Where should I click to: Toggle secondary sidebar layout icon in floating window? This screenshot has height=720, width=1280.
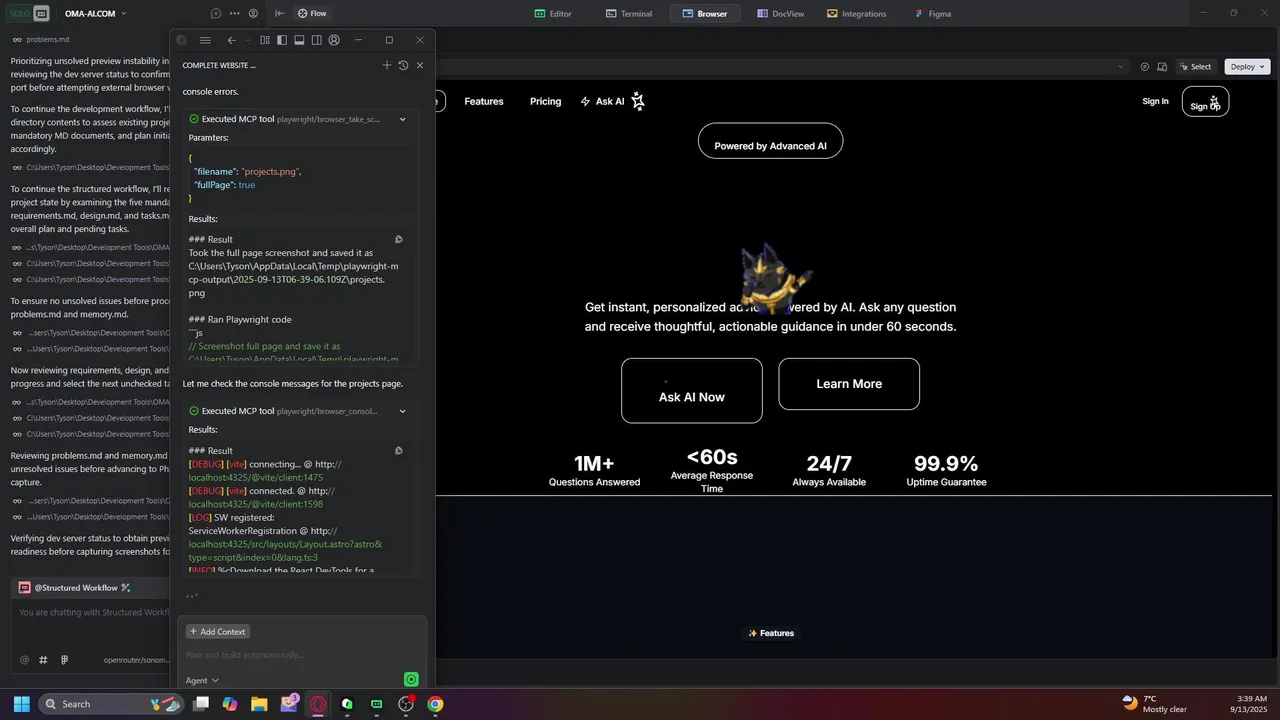[x=316, y=40]
